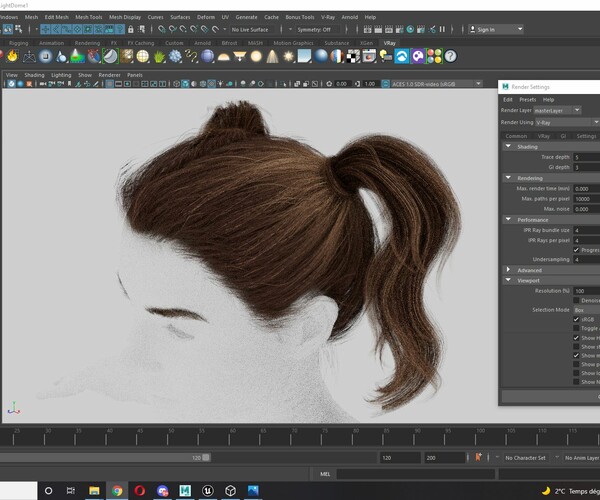
Task: Collapse the Viewport section
Action: pos(509,280)
